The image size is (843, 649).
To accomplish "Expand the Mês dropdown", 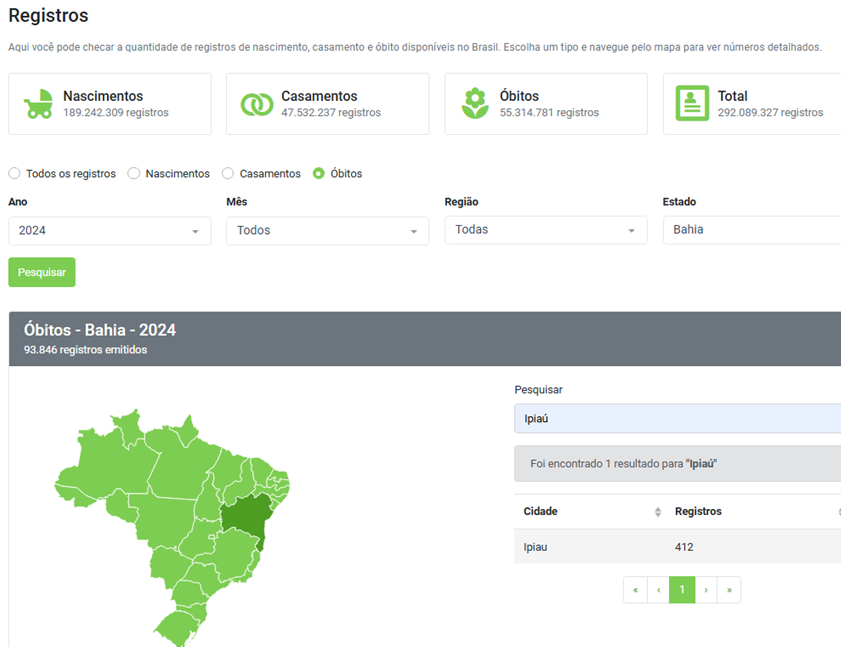I will [x=328, y=231].
